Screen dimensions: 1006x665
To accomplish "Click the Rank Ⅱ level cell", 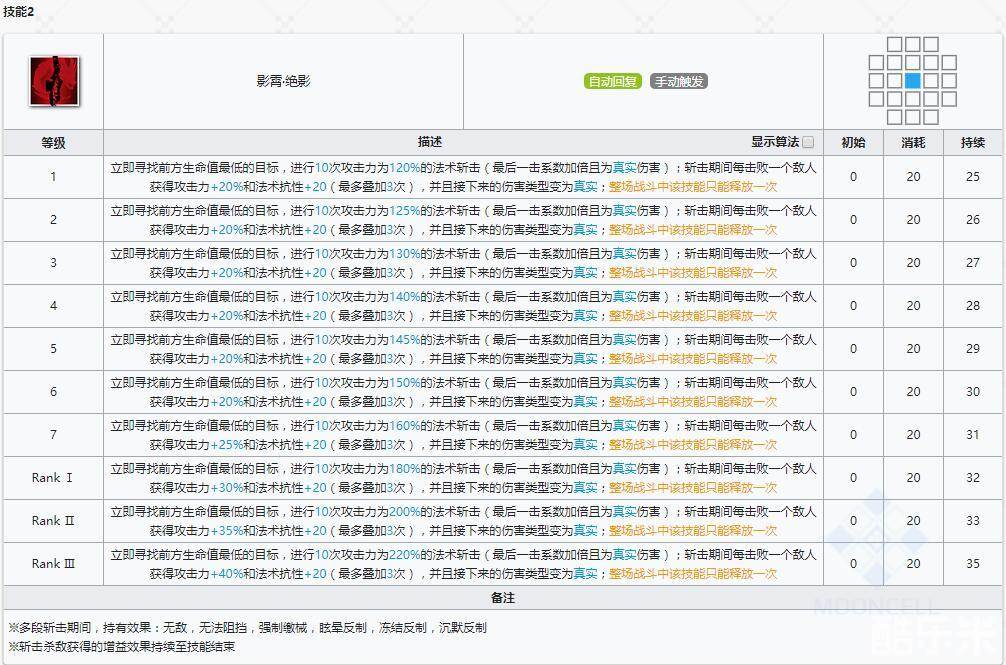I will (53, 521).
